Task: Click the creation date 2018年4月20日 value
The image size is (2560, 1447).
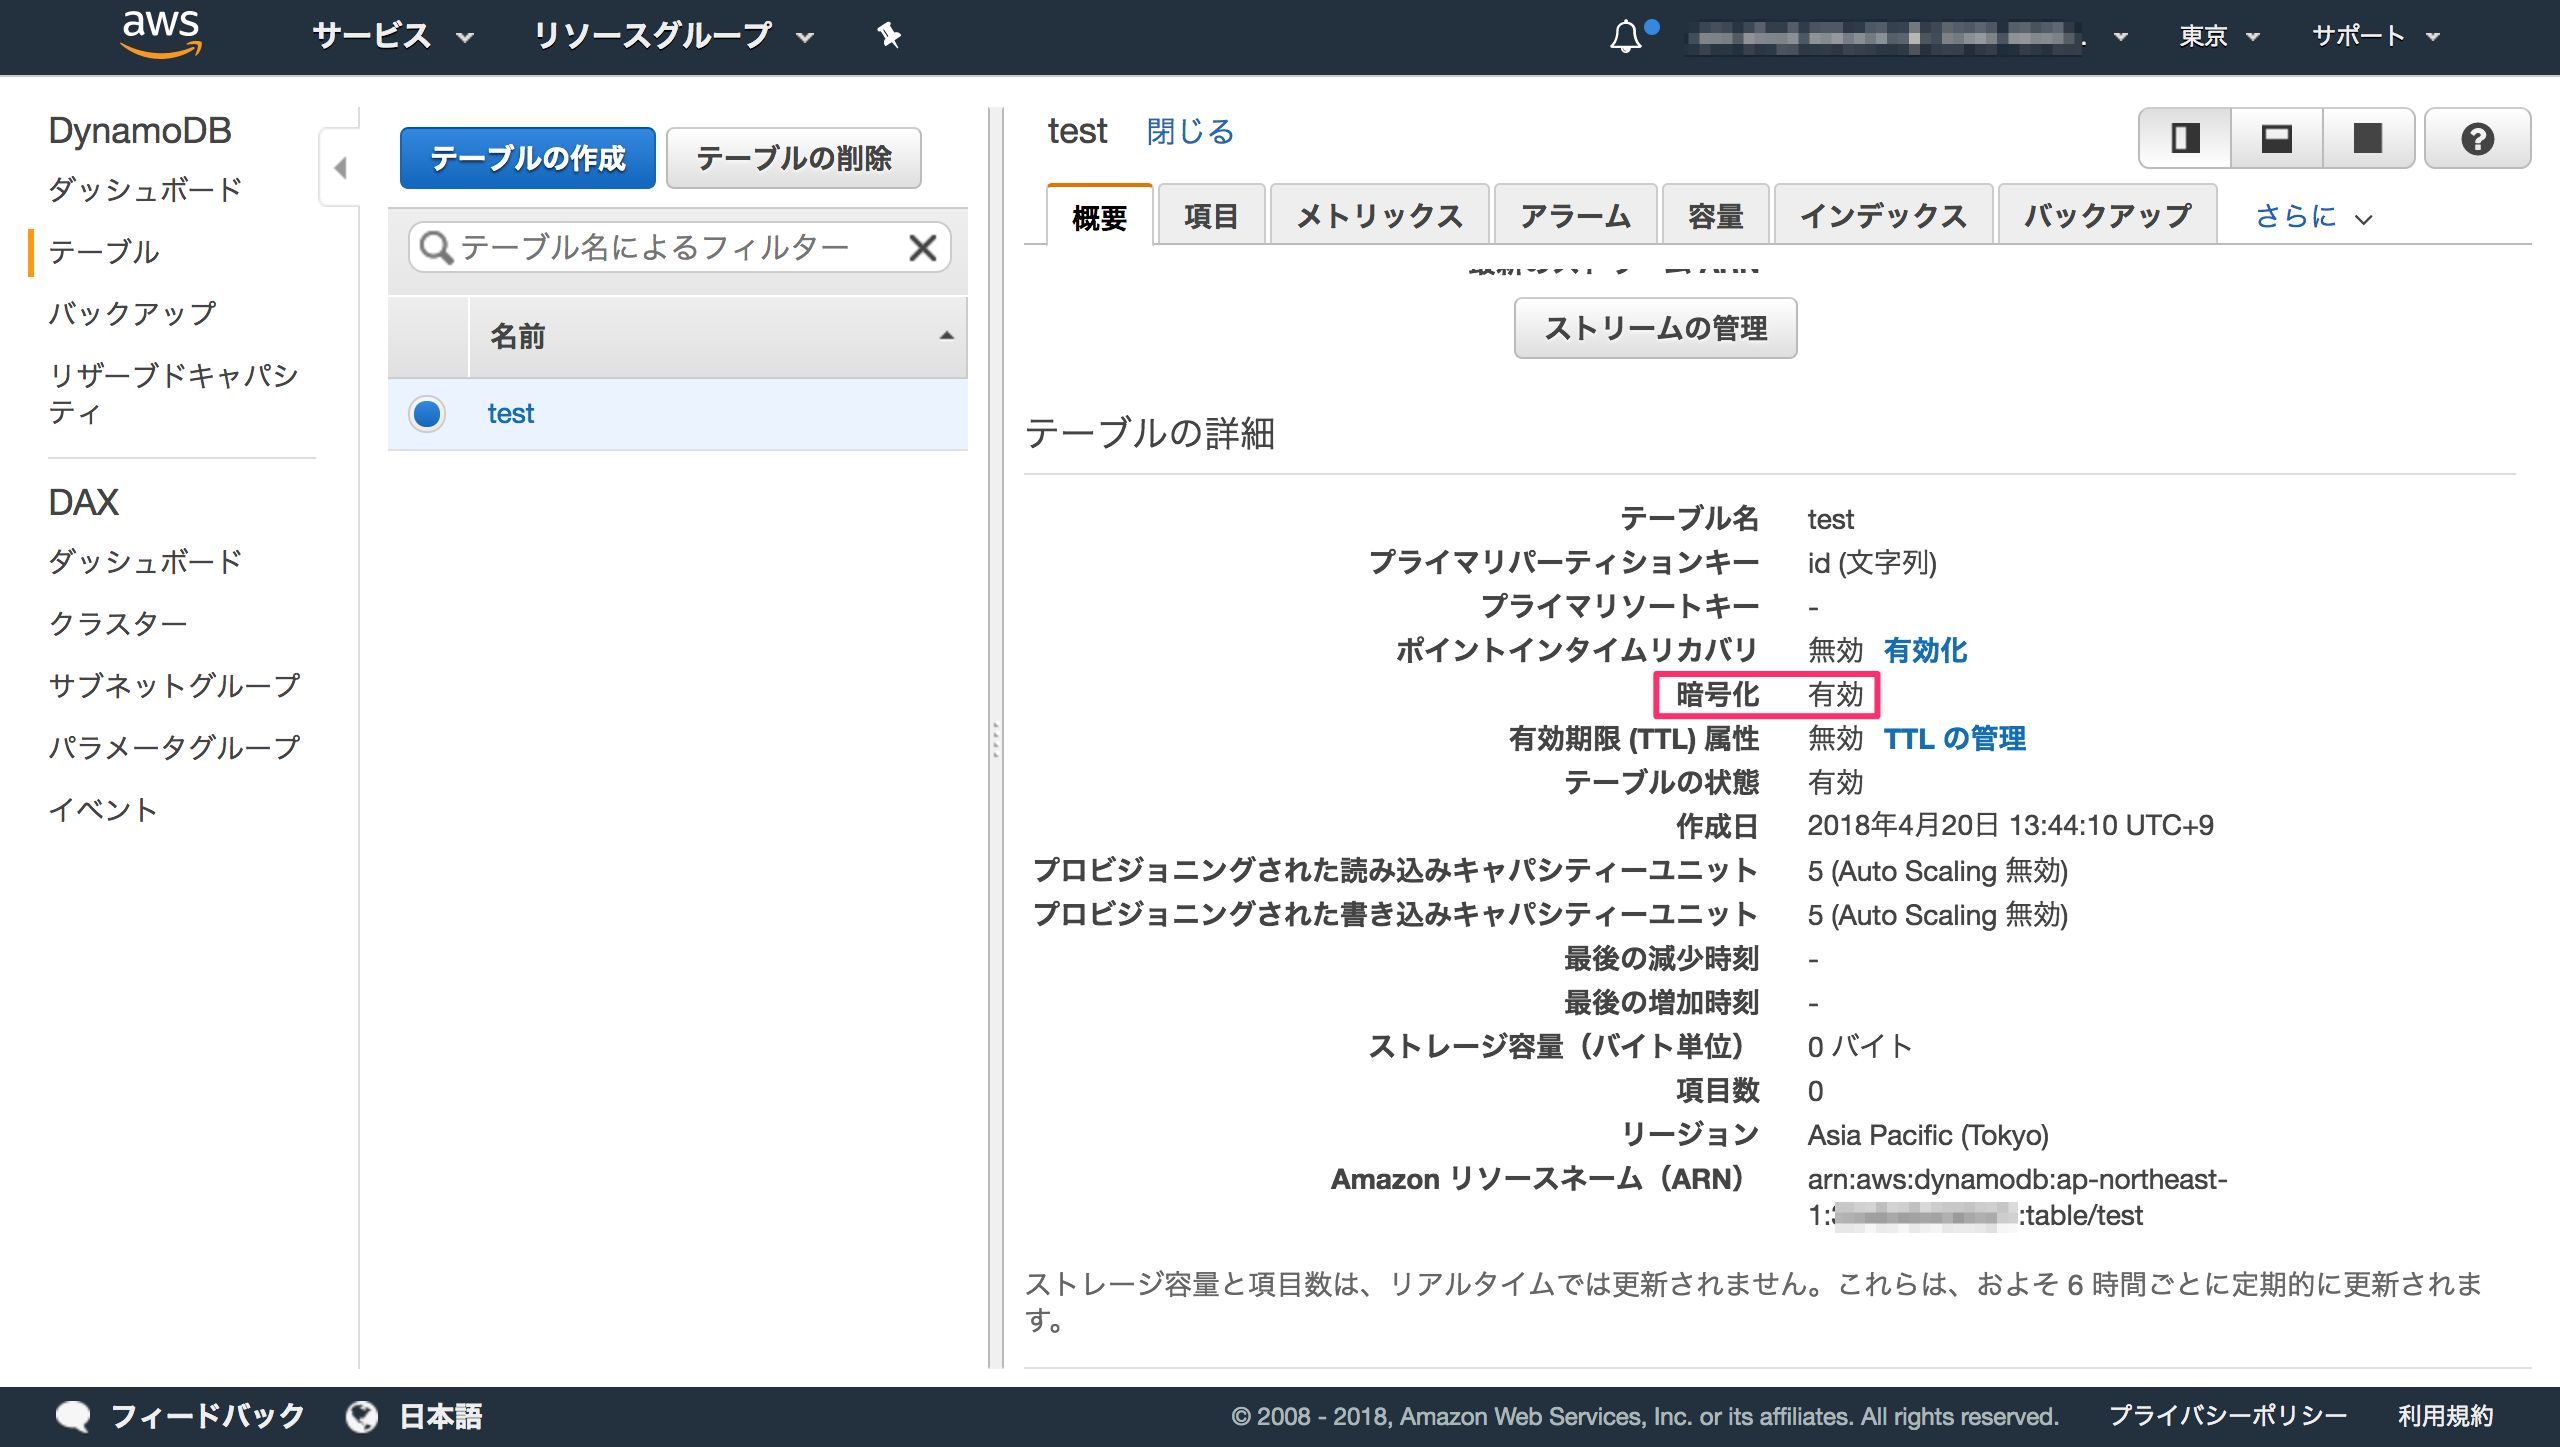Action: click(2010, 826)
